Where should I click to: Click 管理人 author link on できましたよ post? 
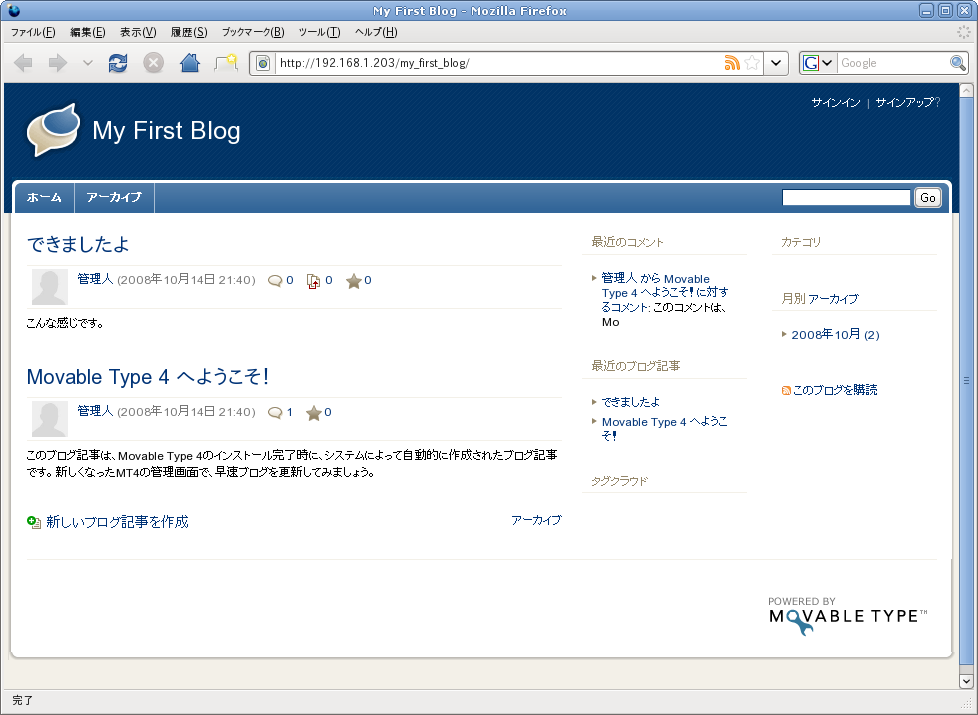pos(95,280)
